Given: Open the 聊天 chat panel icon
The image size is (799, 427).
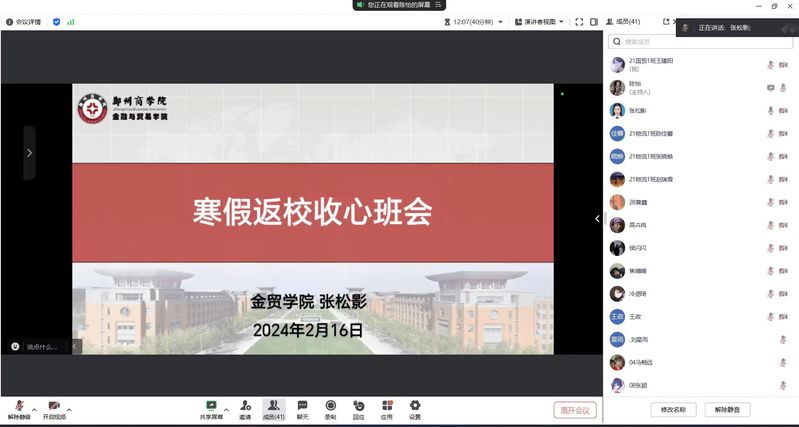Looking at the screenshot, I should pos(302,408).
